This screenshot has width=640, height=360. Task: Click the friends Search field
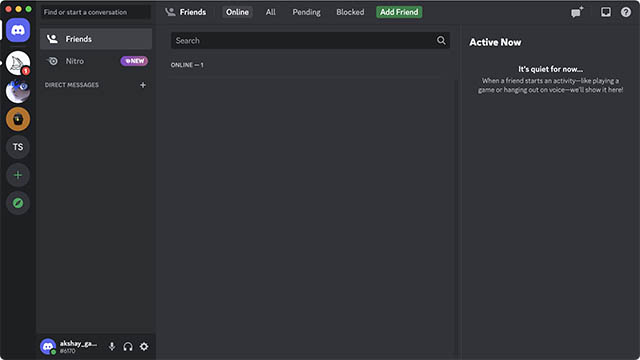(x=310, y=40)
